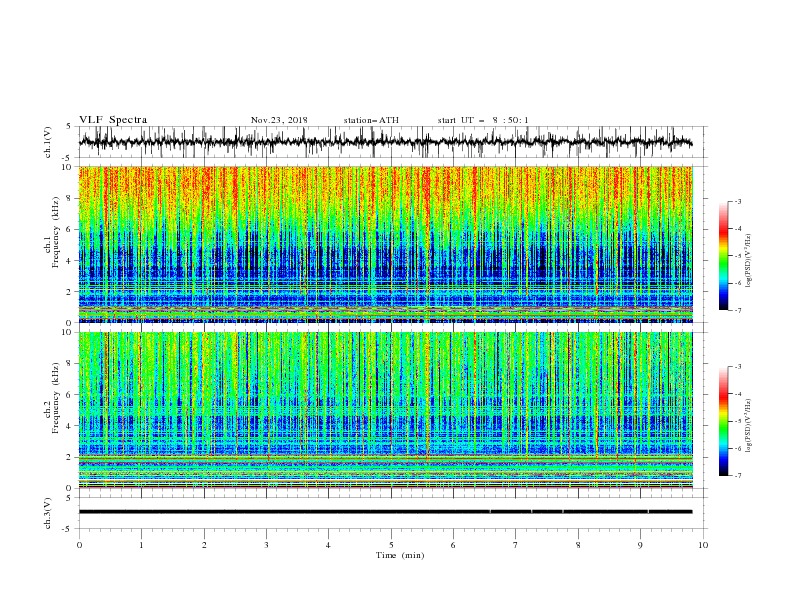Click the "ch.1(V)" waveform axis label

pyautogui.click(x=48, y=142)
